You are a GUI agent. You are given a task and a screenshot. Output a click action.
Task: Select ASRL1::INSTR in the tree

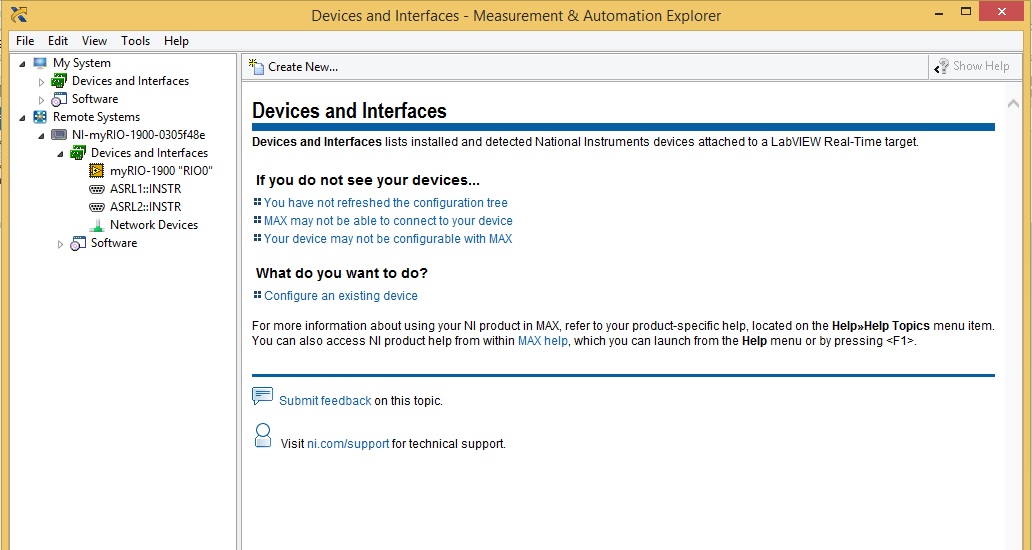point(145,189)
